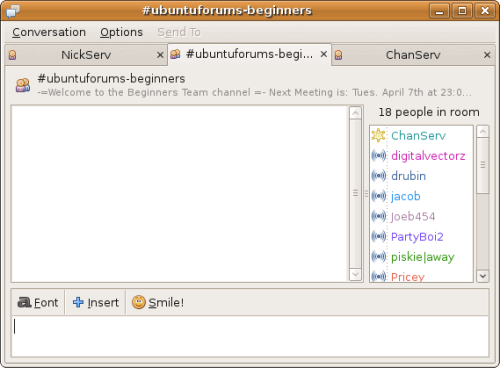Viewport: 500px width, 368px height.
Task: Click the voice icon next to piskie|away
Action: [379, 256]
